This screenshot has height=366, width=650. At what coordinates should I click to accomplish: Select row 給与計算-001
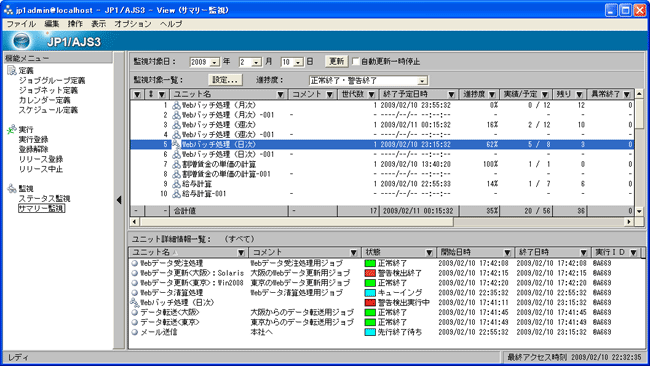coord(382,194)
